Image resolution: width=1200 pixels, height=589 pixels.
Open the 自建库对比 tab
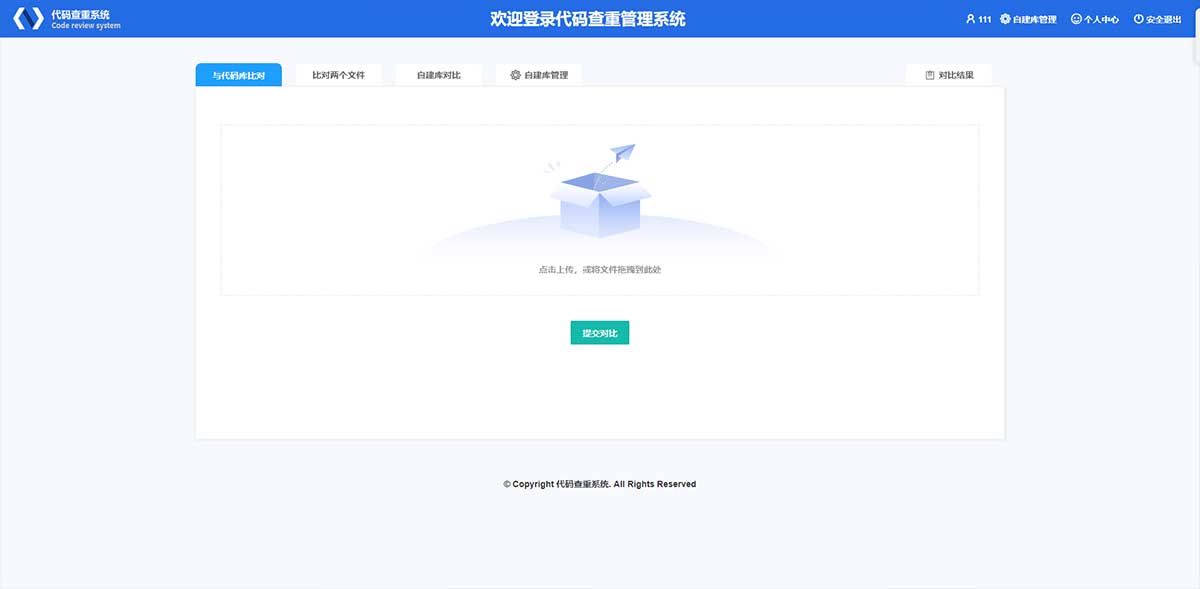438,75
